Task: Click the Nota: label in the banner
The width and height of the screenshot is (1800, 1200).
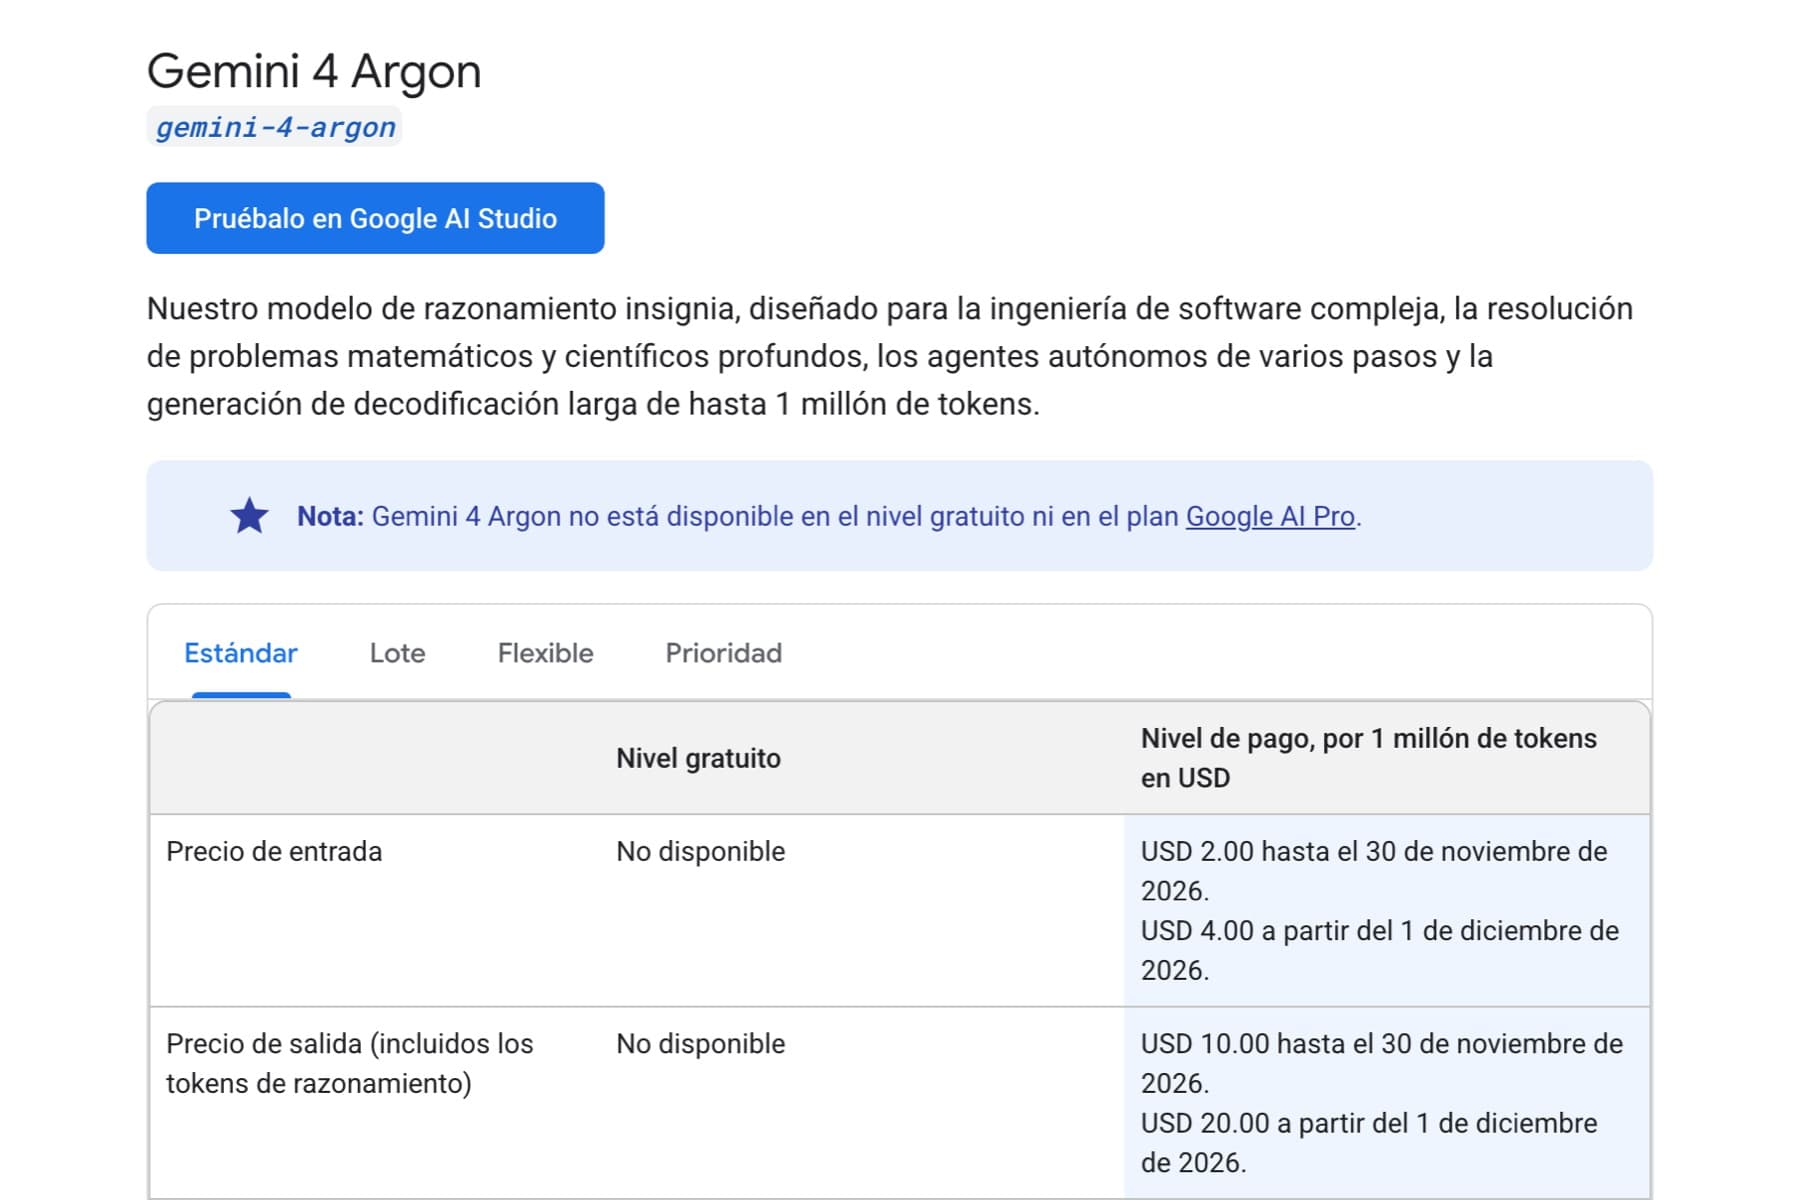Action: [x=330, y=516]
